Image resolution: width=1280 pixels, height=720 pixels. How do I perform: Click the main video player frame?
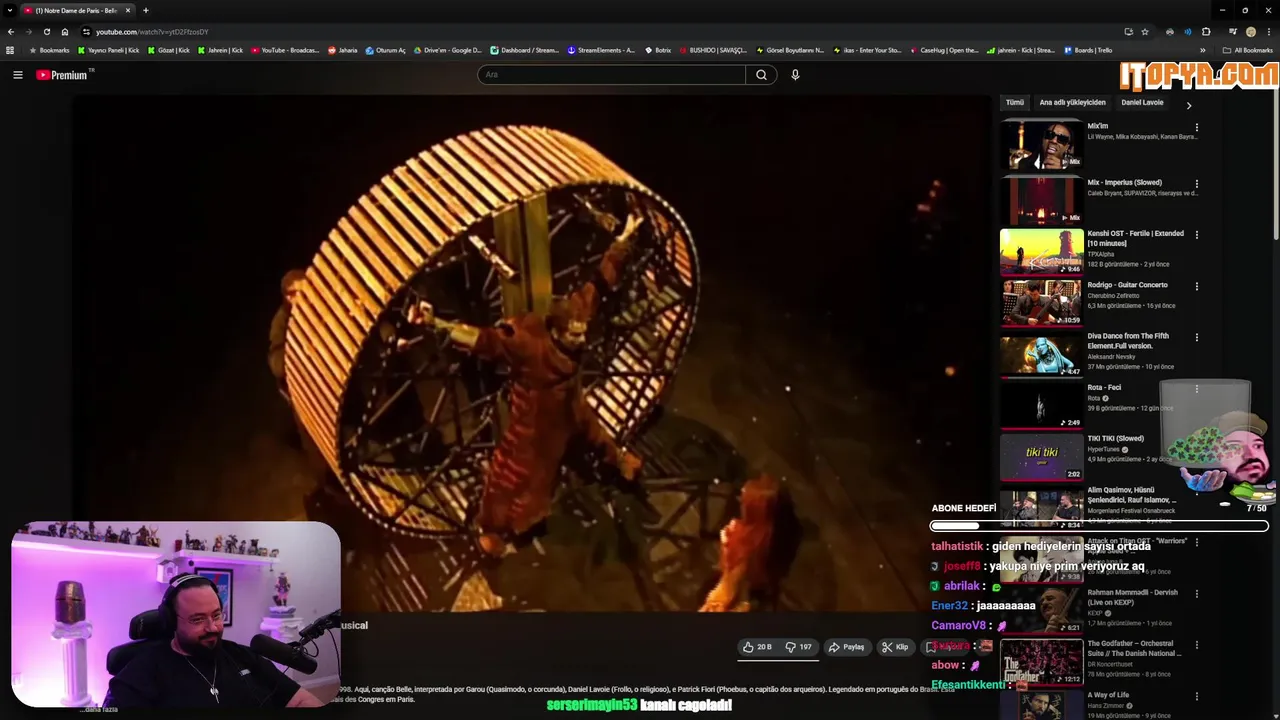(530, 353)
